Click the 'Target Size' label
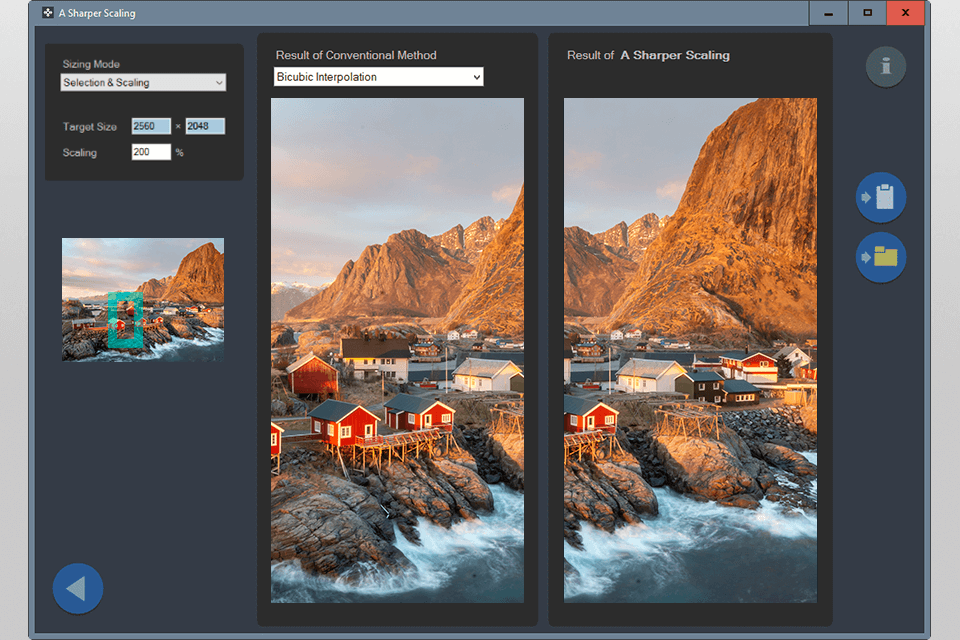This screenshot has width=960, height=640. coord(89,127)
